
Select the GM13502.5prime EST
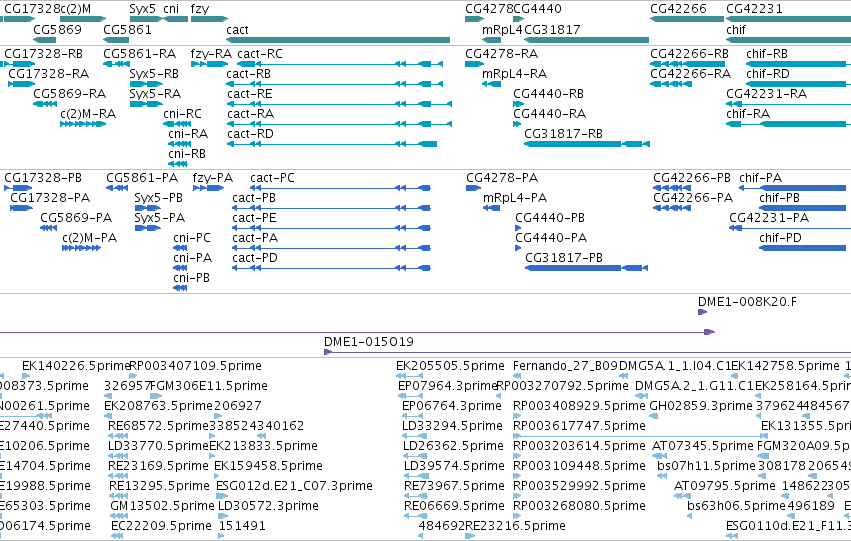click(x=118, y=517)
